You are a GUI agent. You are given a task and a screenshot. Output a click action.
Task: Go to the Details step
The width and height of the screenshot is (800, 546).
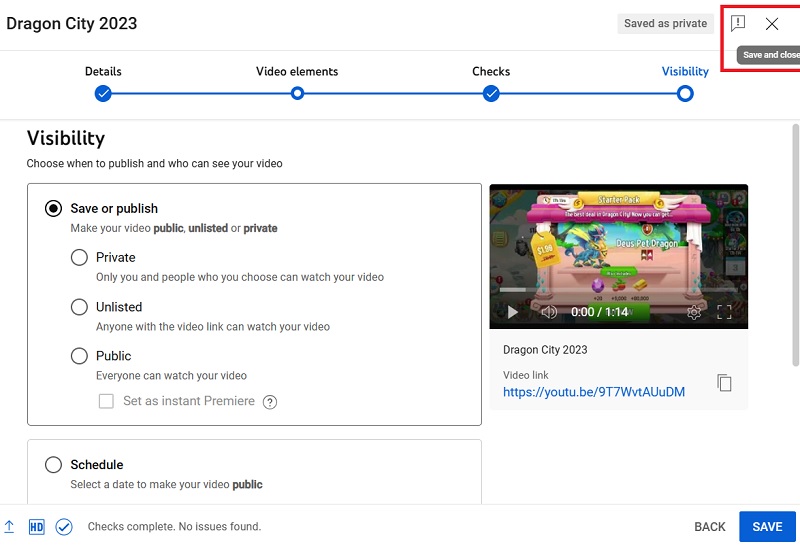click(103, 71)
